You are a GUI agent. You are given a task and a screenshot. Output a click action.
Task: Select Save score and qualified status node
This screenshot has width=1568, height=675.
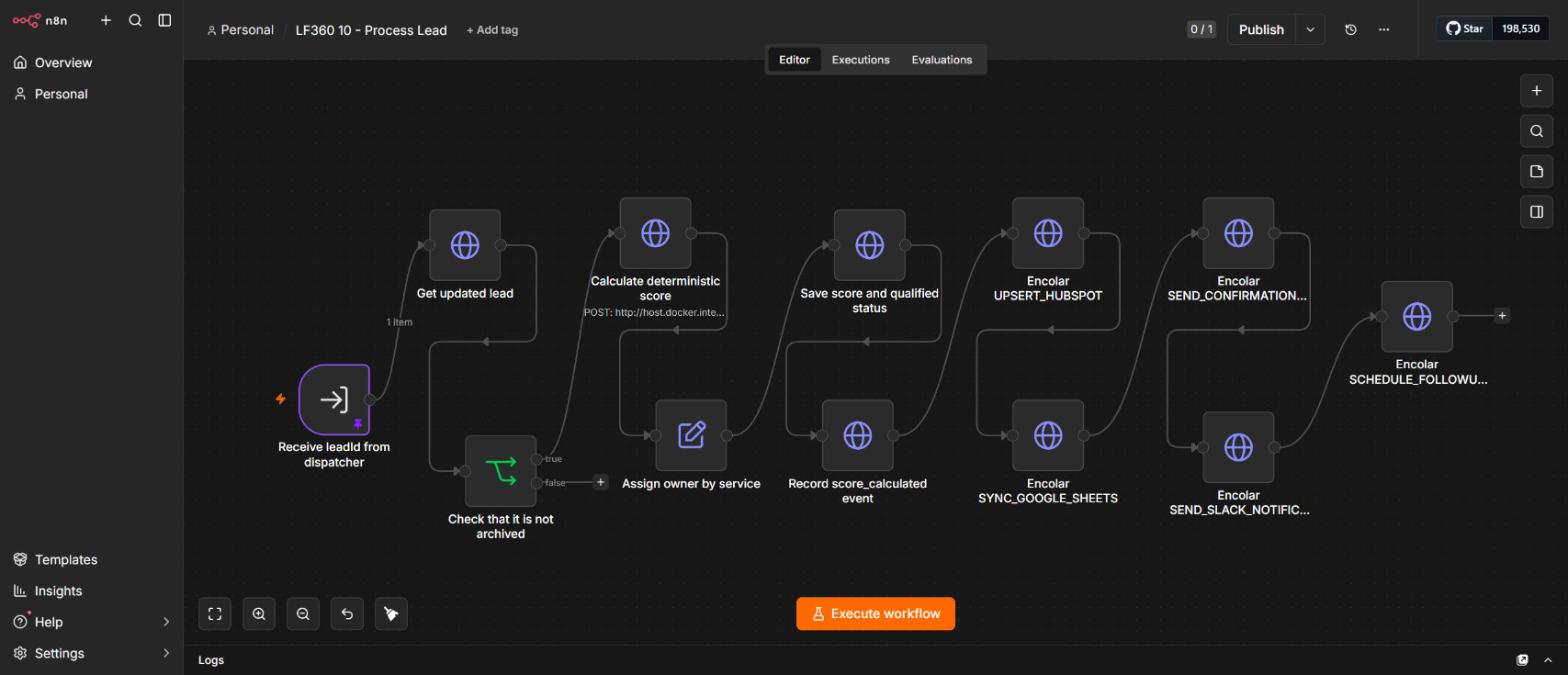pyautogui.click(x=870, y=245)
